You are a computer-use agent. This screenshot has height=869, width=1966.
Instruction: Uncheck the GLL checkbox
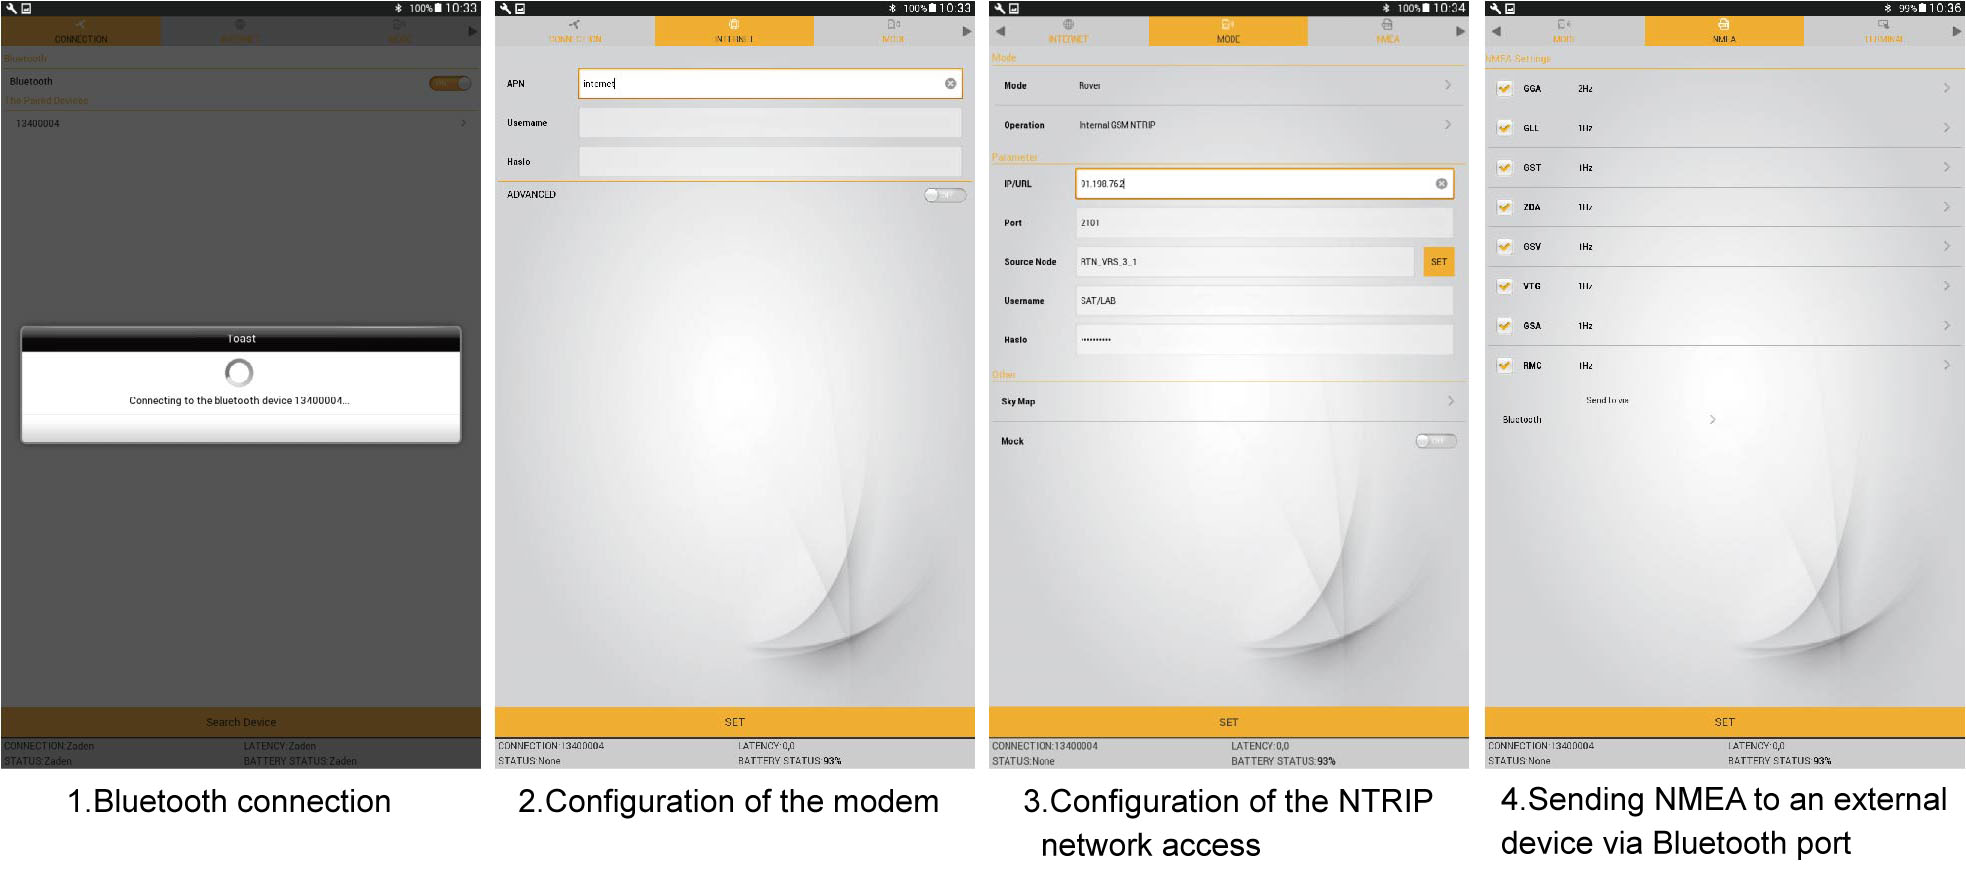1504,128
